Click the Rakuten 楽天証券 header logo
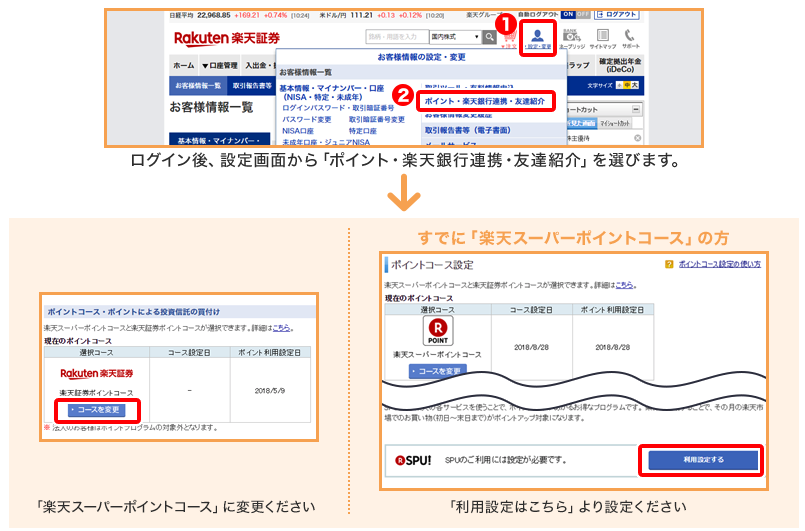 tap(226, 38)
